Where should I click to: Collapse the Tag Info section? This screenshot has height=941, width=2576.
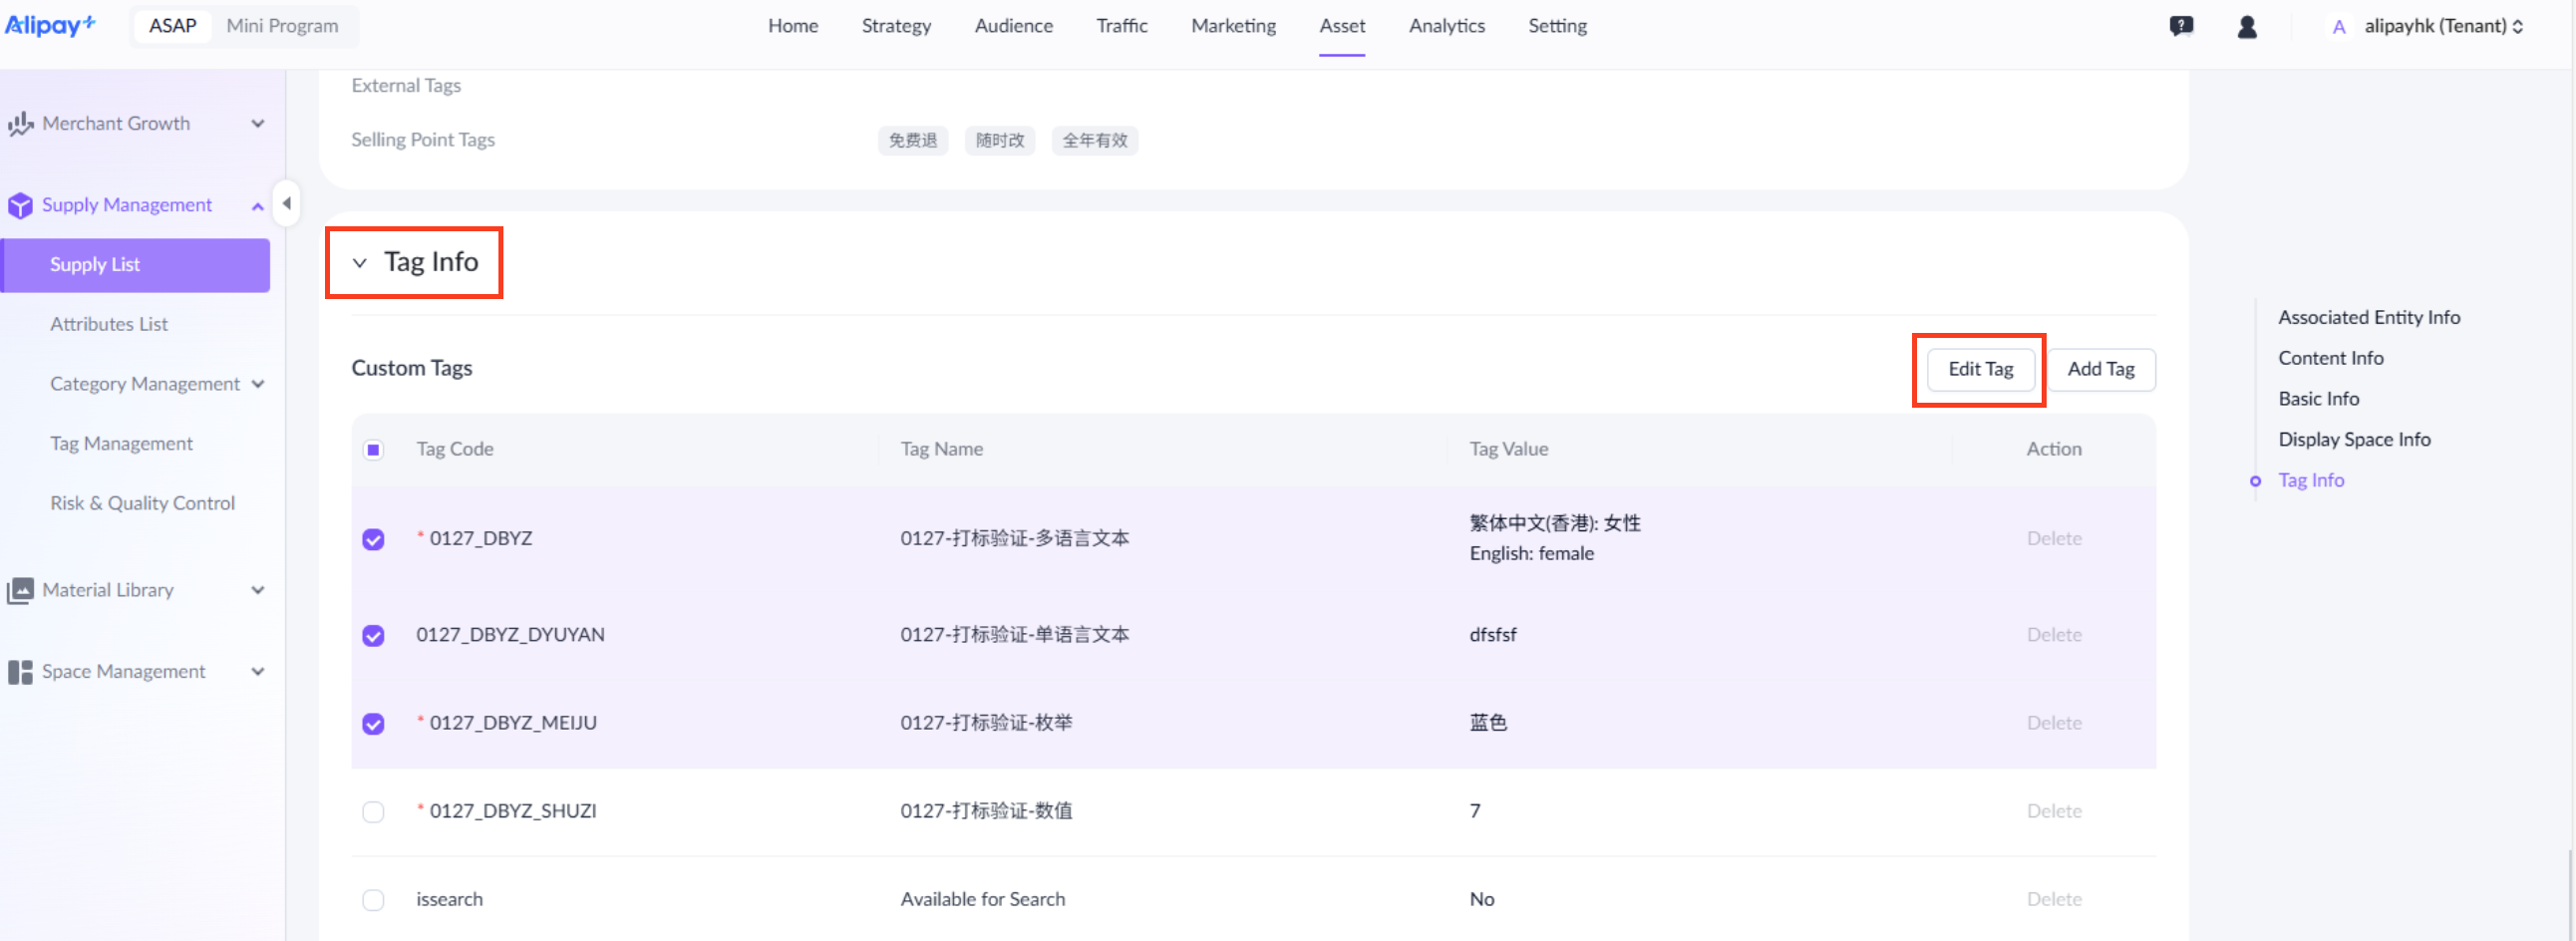click(x=360, y=262)
